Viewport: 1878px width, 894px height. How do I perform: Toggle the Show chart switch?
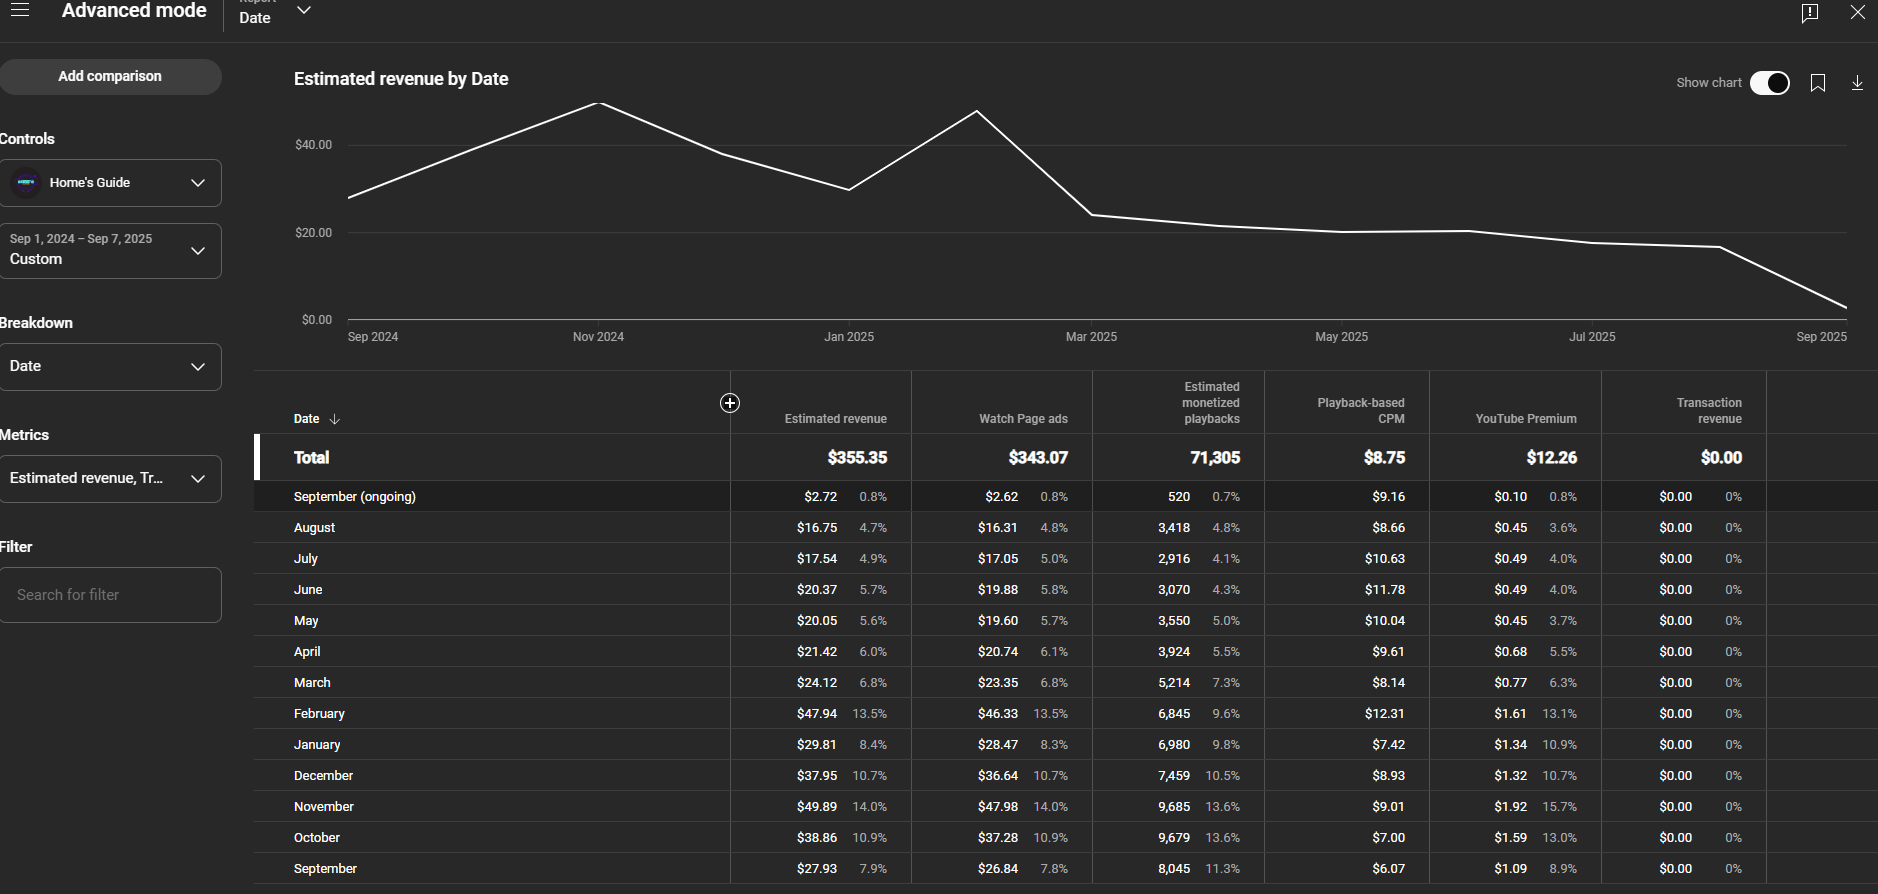pyautogui.click(x=1770, y=83)
